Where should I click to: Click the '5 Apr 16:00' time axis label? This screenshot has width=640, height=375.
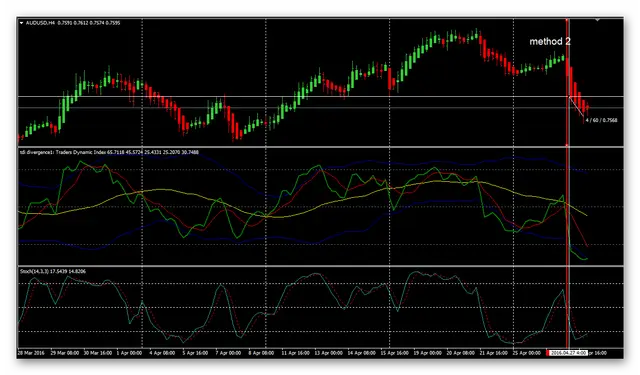tap(196, 353)
